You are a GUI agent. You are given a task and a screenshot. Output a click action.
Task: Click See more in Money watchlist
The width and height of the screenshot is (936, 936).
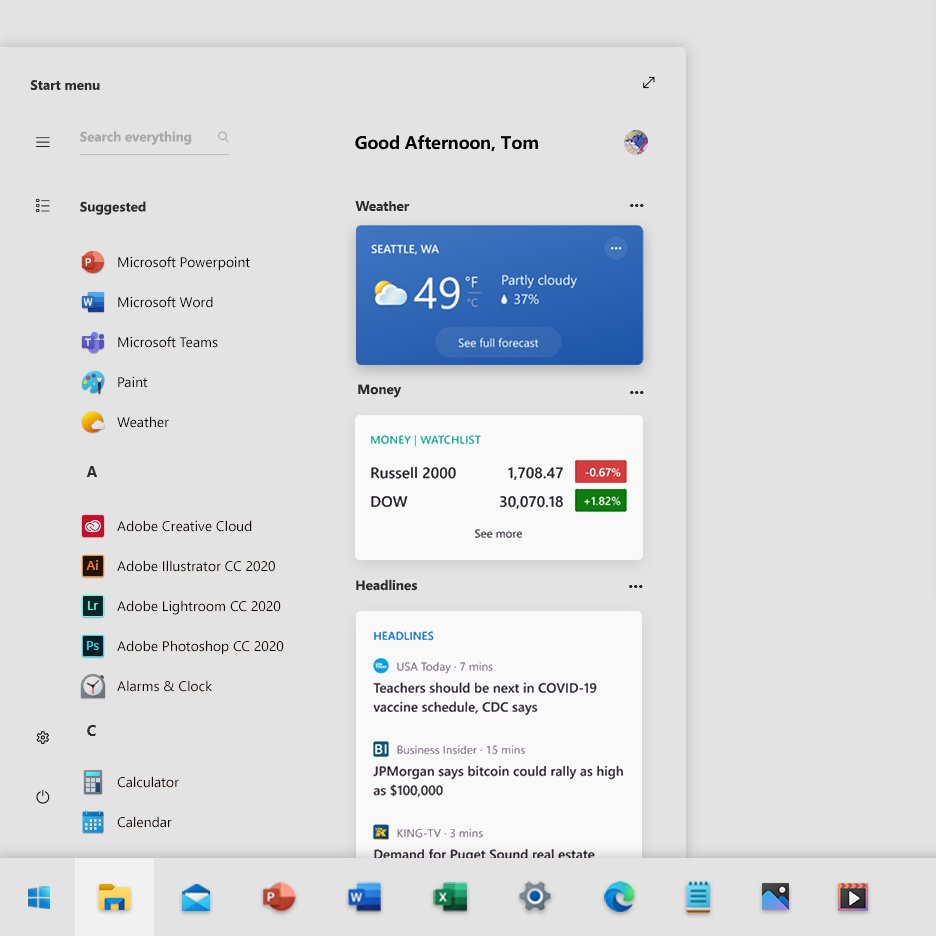point(498,534)
